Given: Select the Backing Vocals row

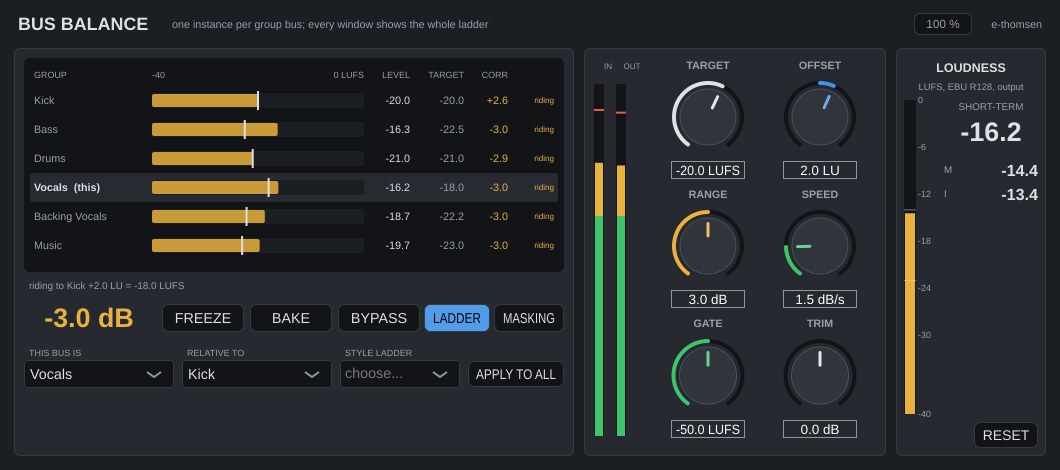Looking at the screenshot, I should pyautogui.click(x=294, y=216).
